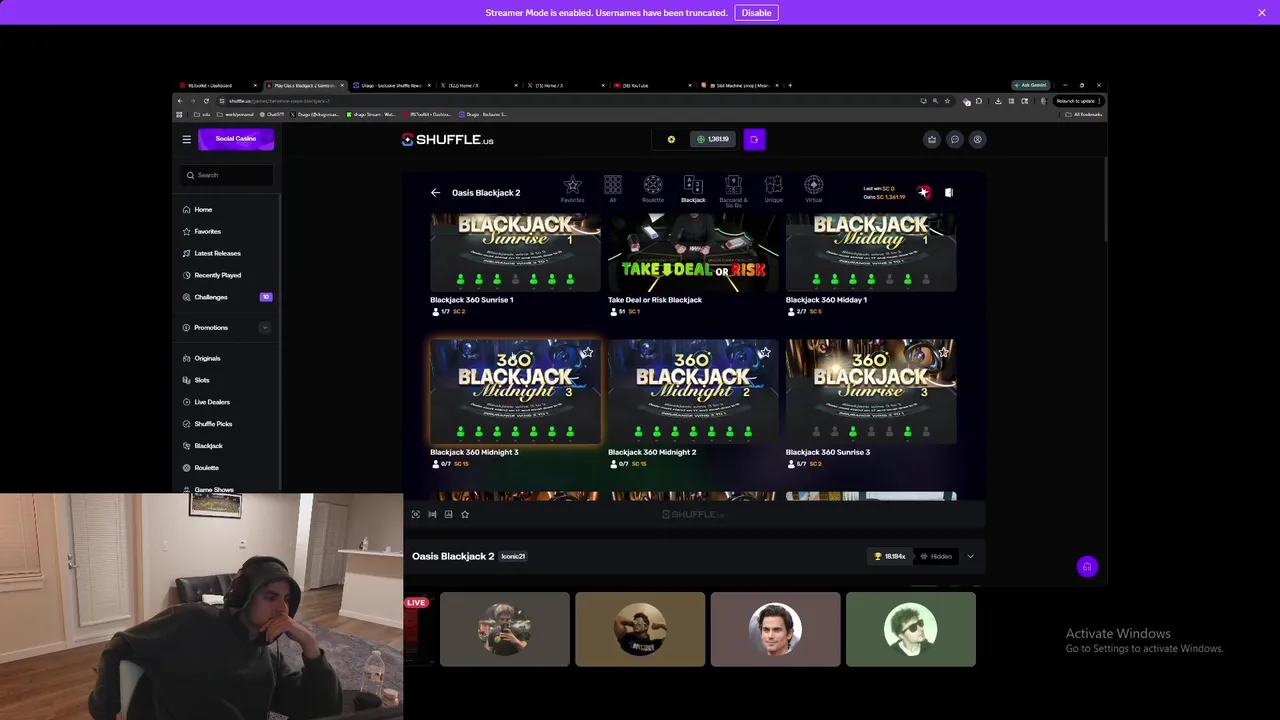The width and height of the screenshot is (1280, 720).
Task: Switch to the YouTube browser tab
Action: pos(652,85)
